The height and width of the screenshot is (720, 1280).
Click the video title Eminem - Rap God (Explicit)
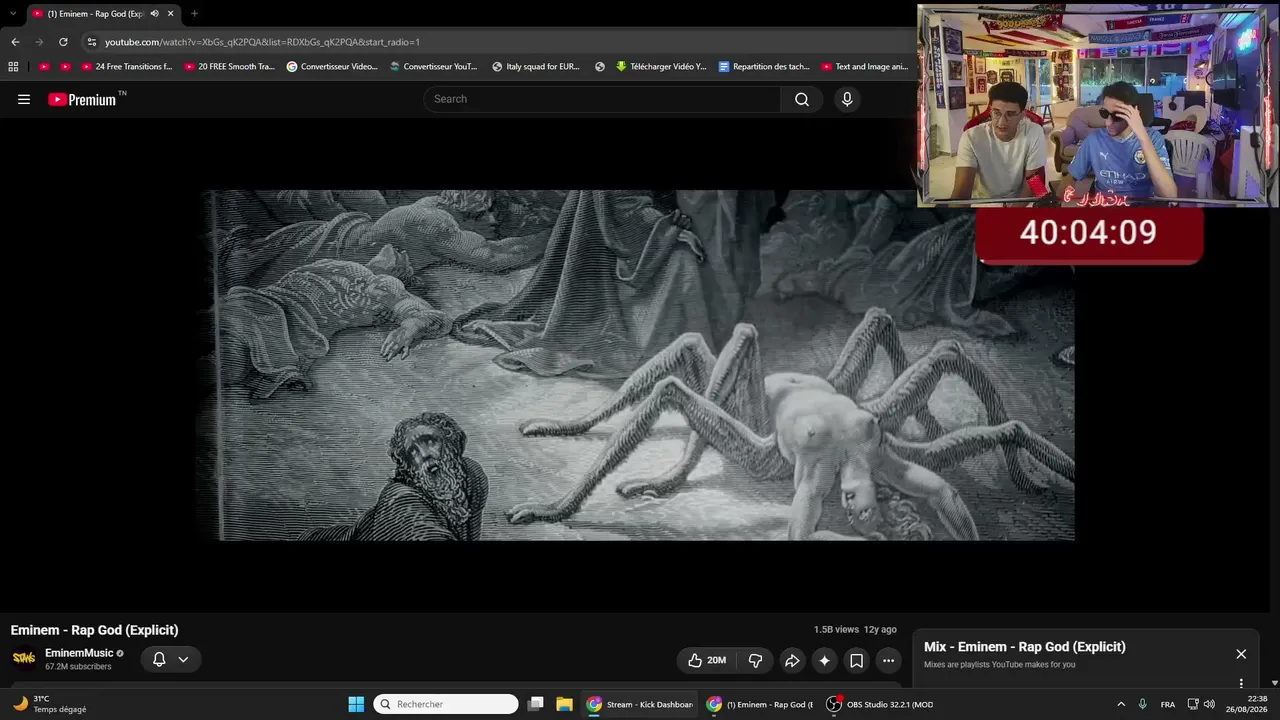coord(95,630)
